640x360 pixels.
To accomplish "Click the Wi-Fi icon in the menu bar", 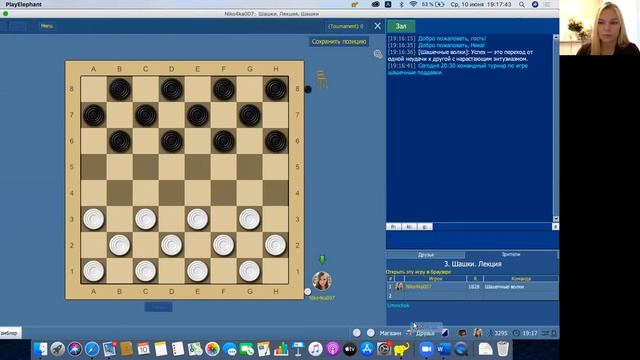I will click(413, 4).
